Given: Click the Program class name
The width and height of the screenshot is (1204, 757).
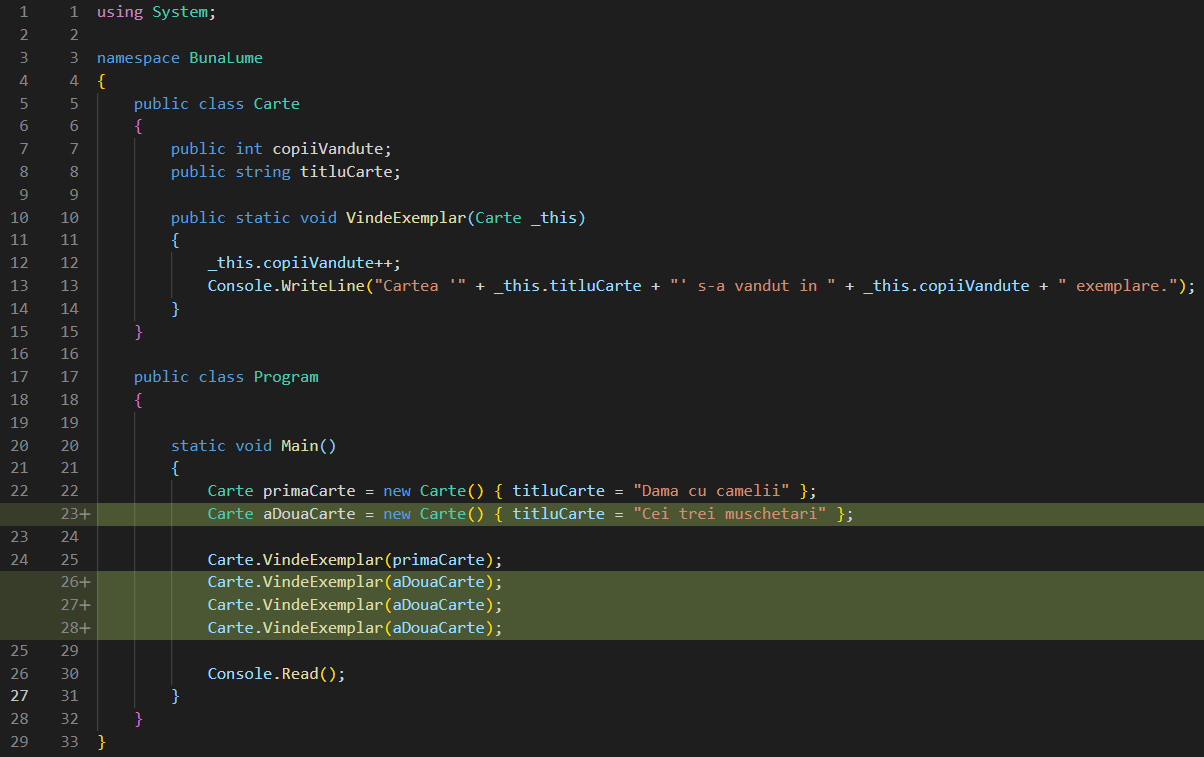Looking at the screenshot, I should pyautogui.click(x=286, y=377).
